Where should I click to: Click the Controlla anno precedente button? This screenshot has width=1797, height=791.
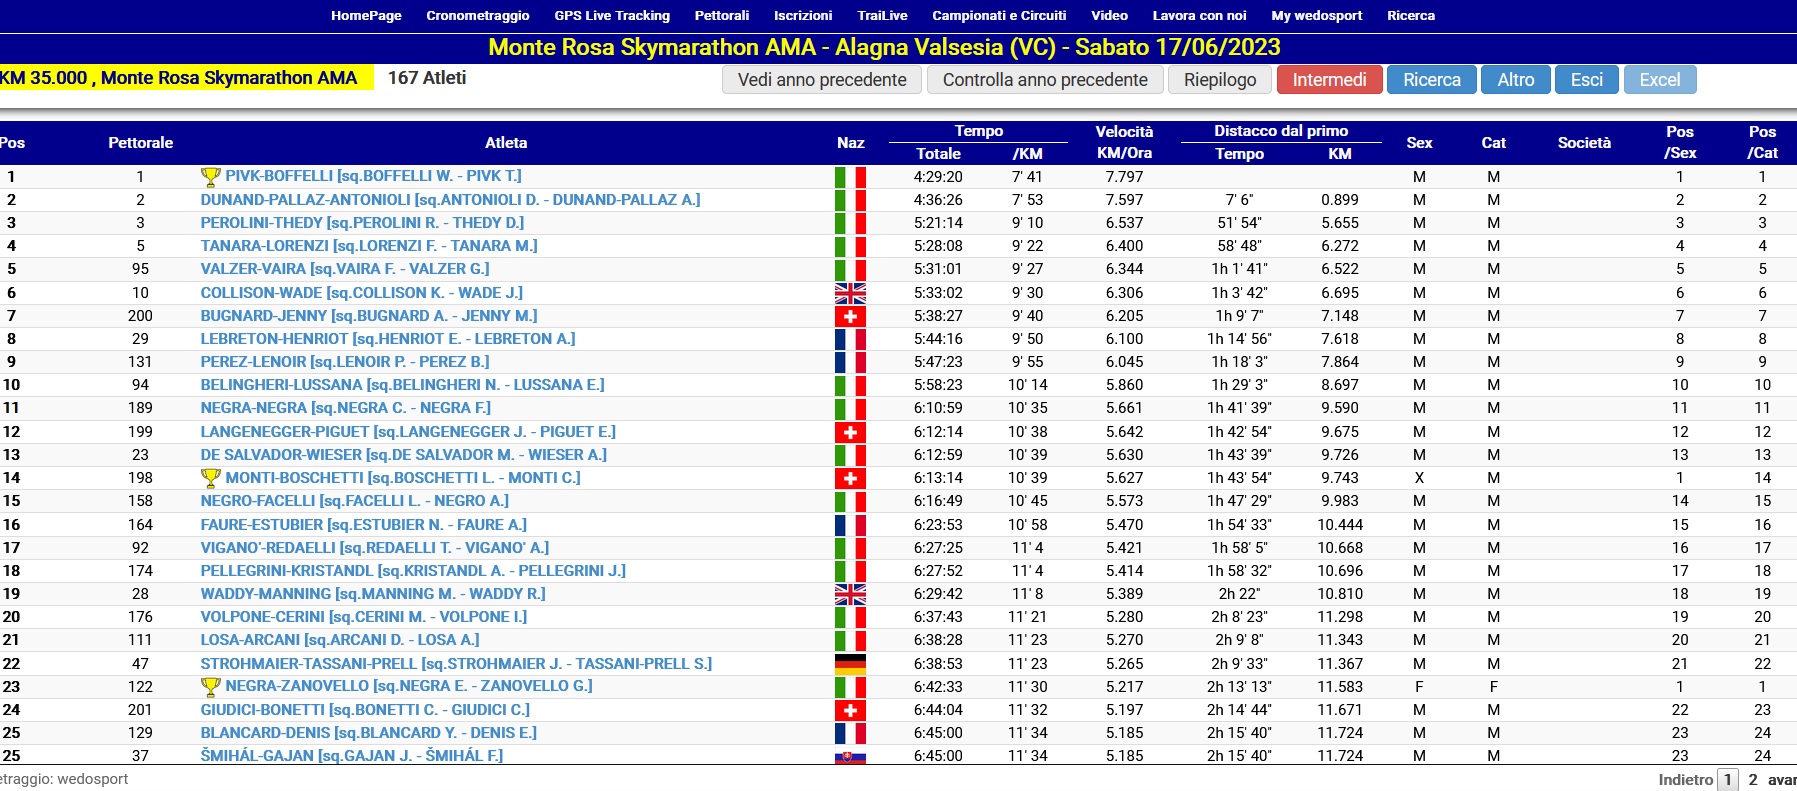[1045, 80]
